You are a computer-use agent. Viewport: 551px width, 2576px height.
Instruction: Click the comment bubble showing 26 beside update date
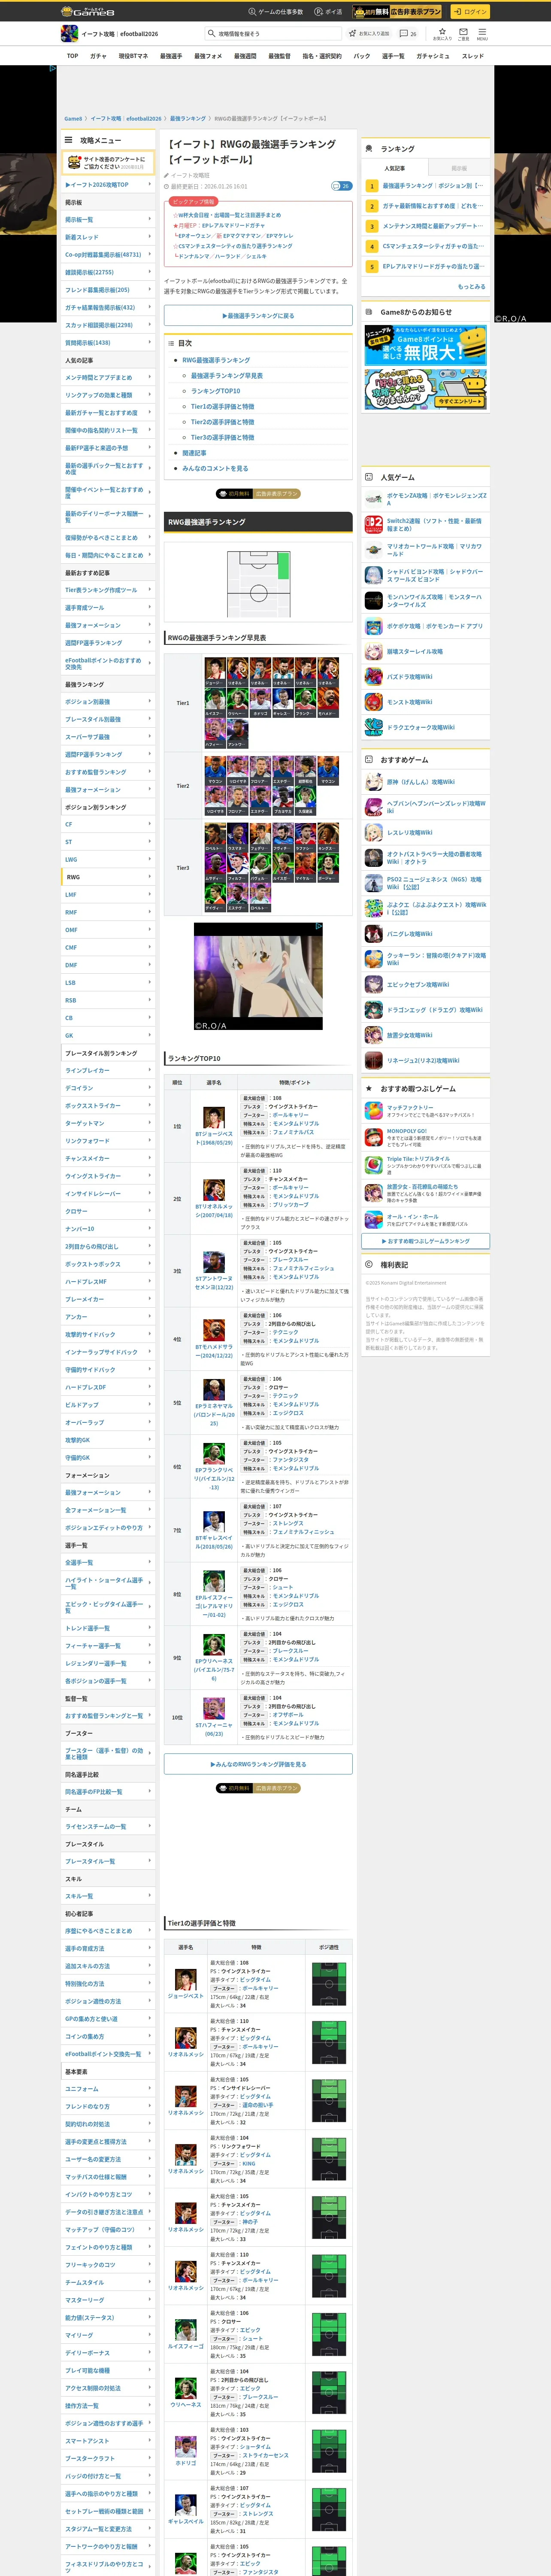coord(341,186)
